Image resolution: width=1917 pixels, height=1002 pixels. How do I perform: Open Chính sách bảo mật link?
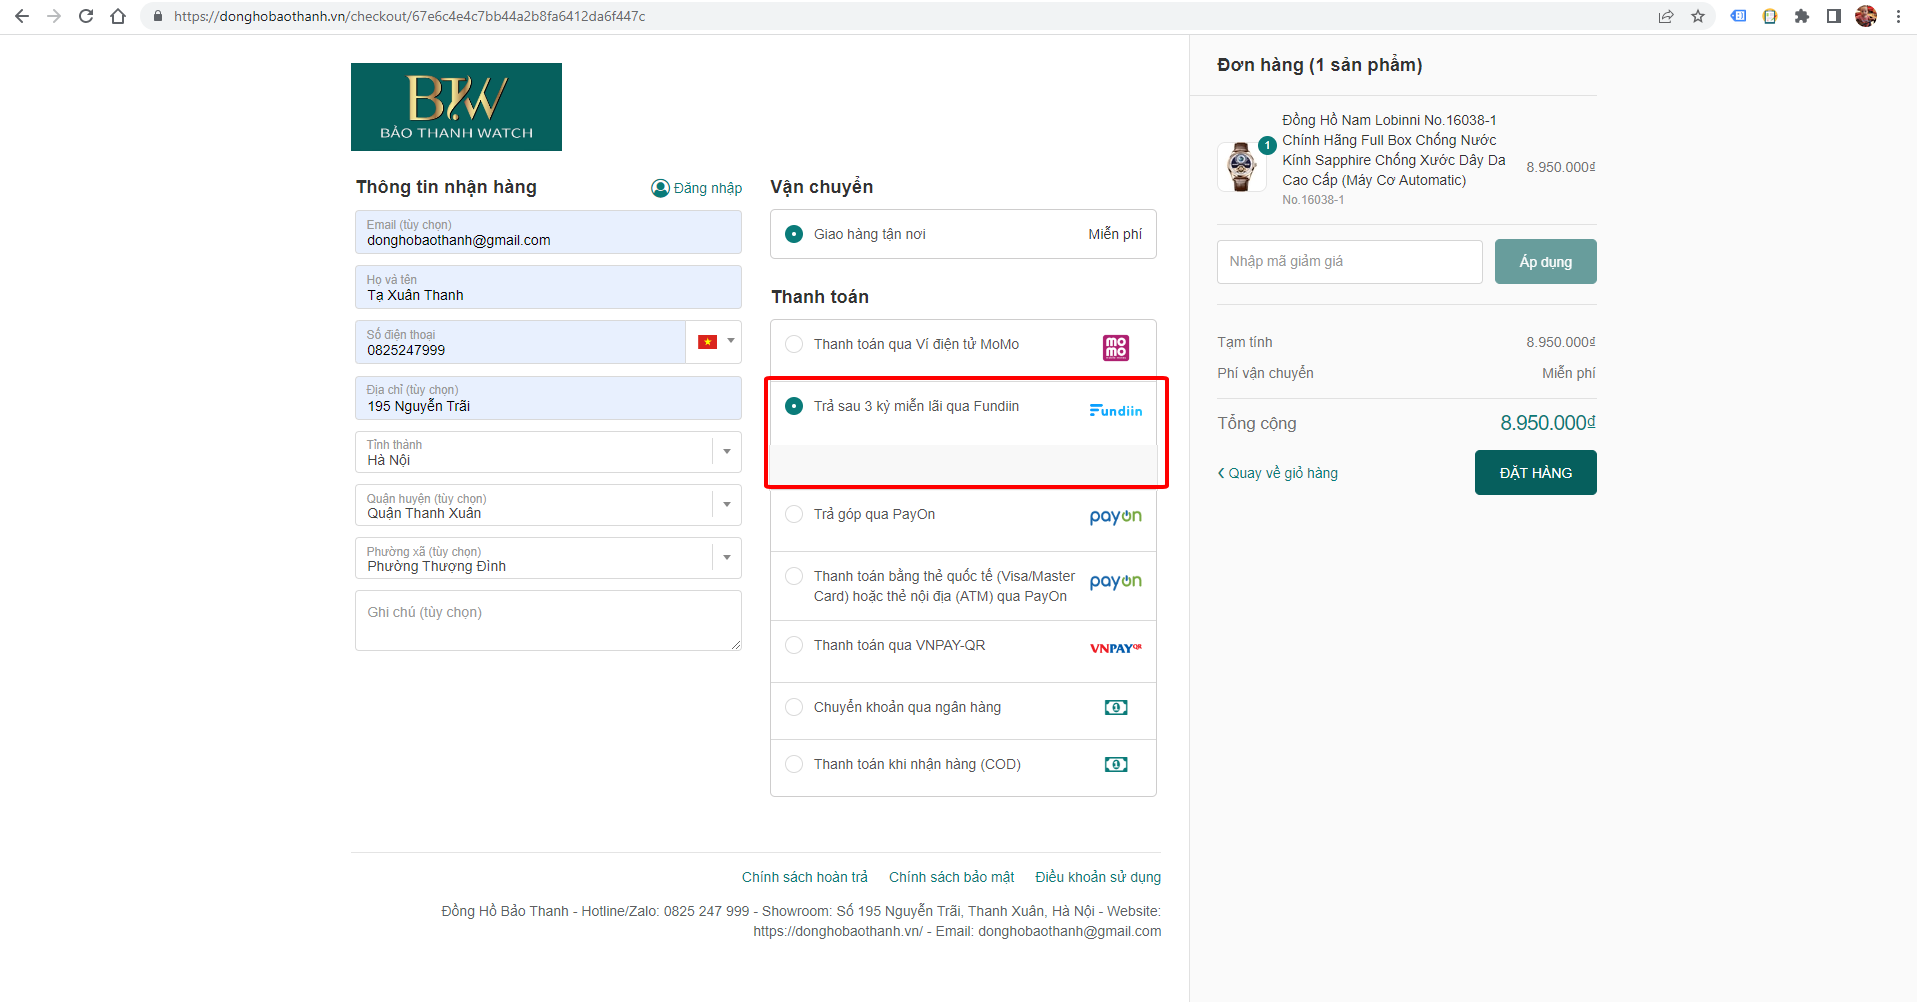click(x=952, y=877)
